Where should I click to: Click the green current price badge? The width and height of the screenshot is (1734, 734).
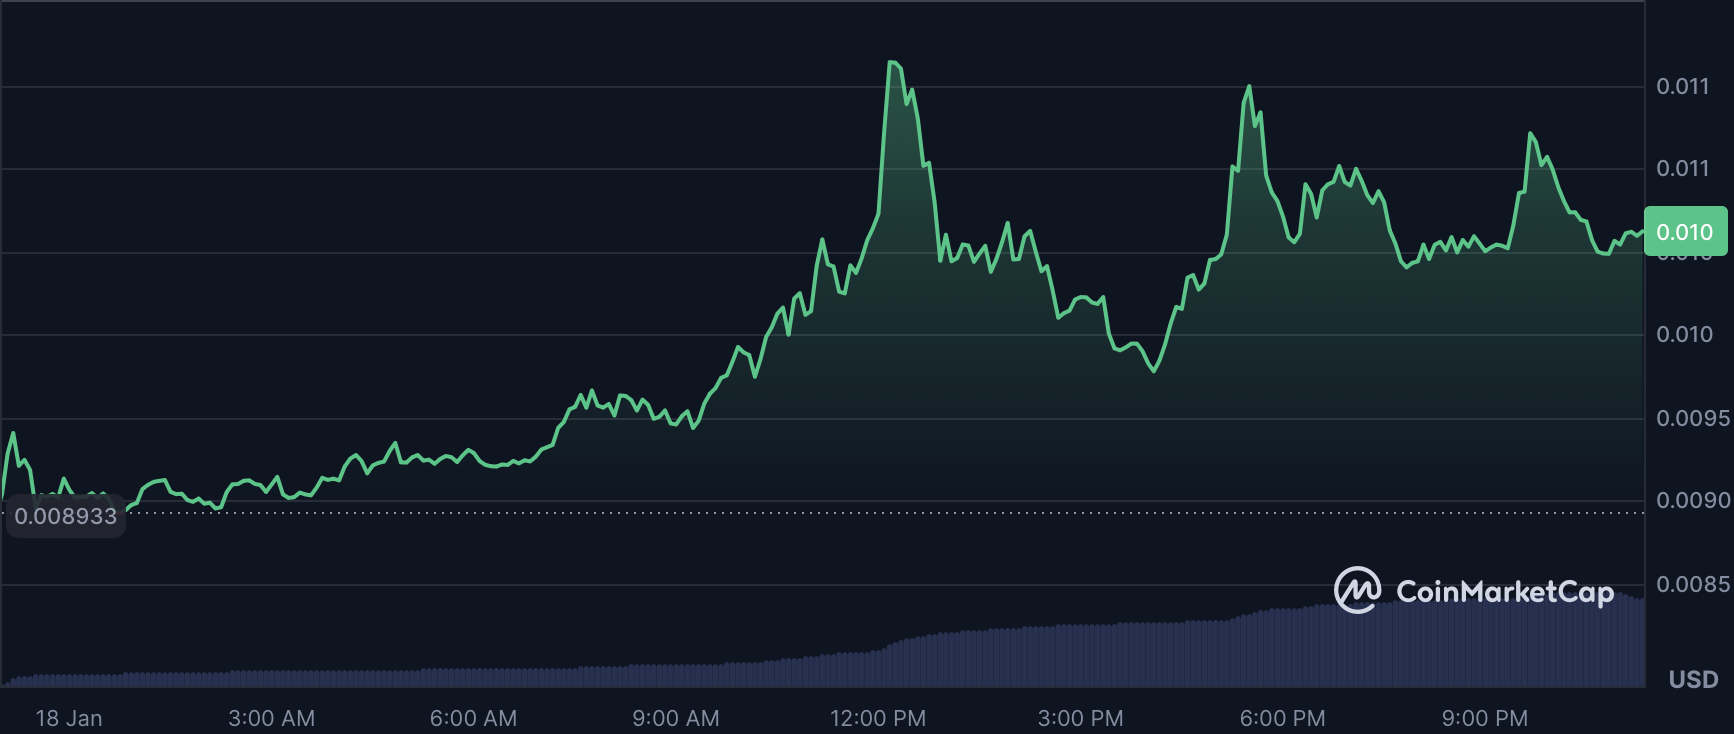pyautogui.click(x=1685, y=232)
